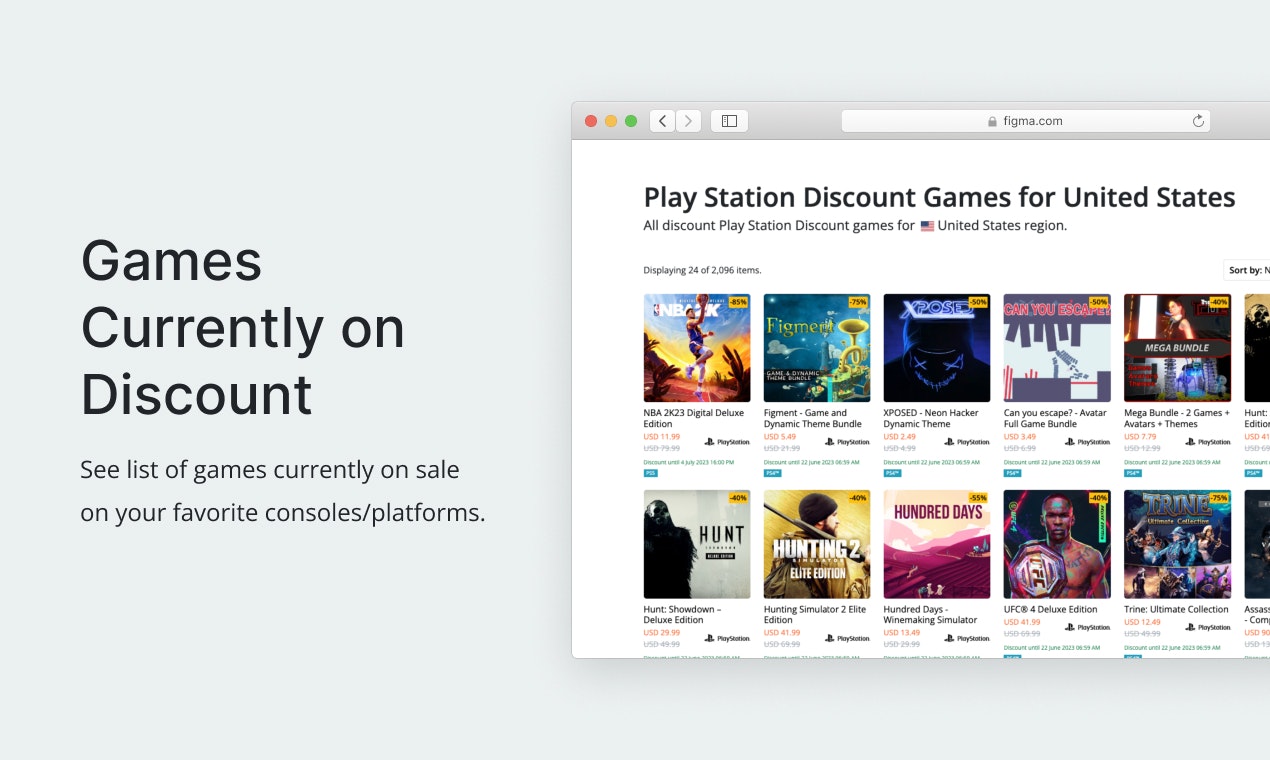This screenshot has width=1270, height=760.
Task: Click PlayStation logo under UFC 4
Action: click(x=1087, y=627)
